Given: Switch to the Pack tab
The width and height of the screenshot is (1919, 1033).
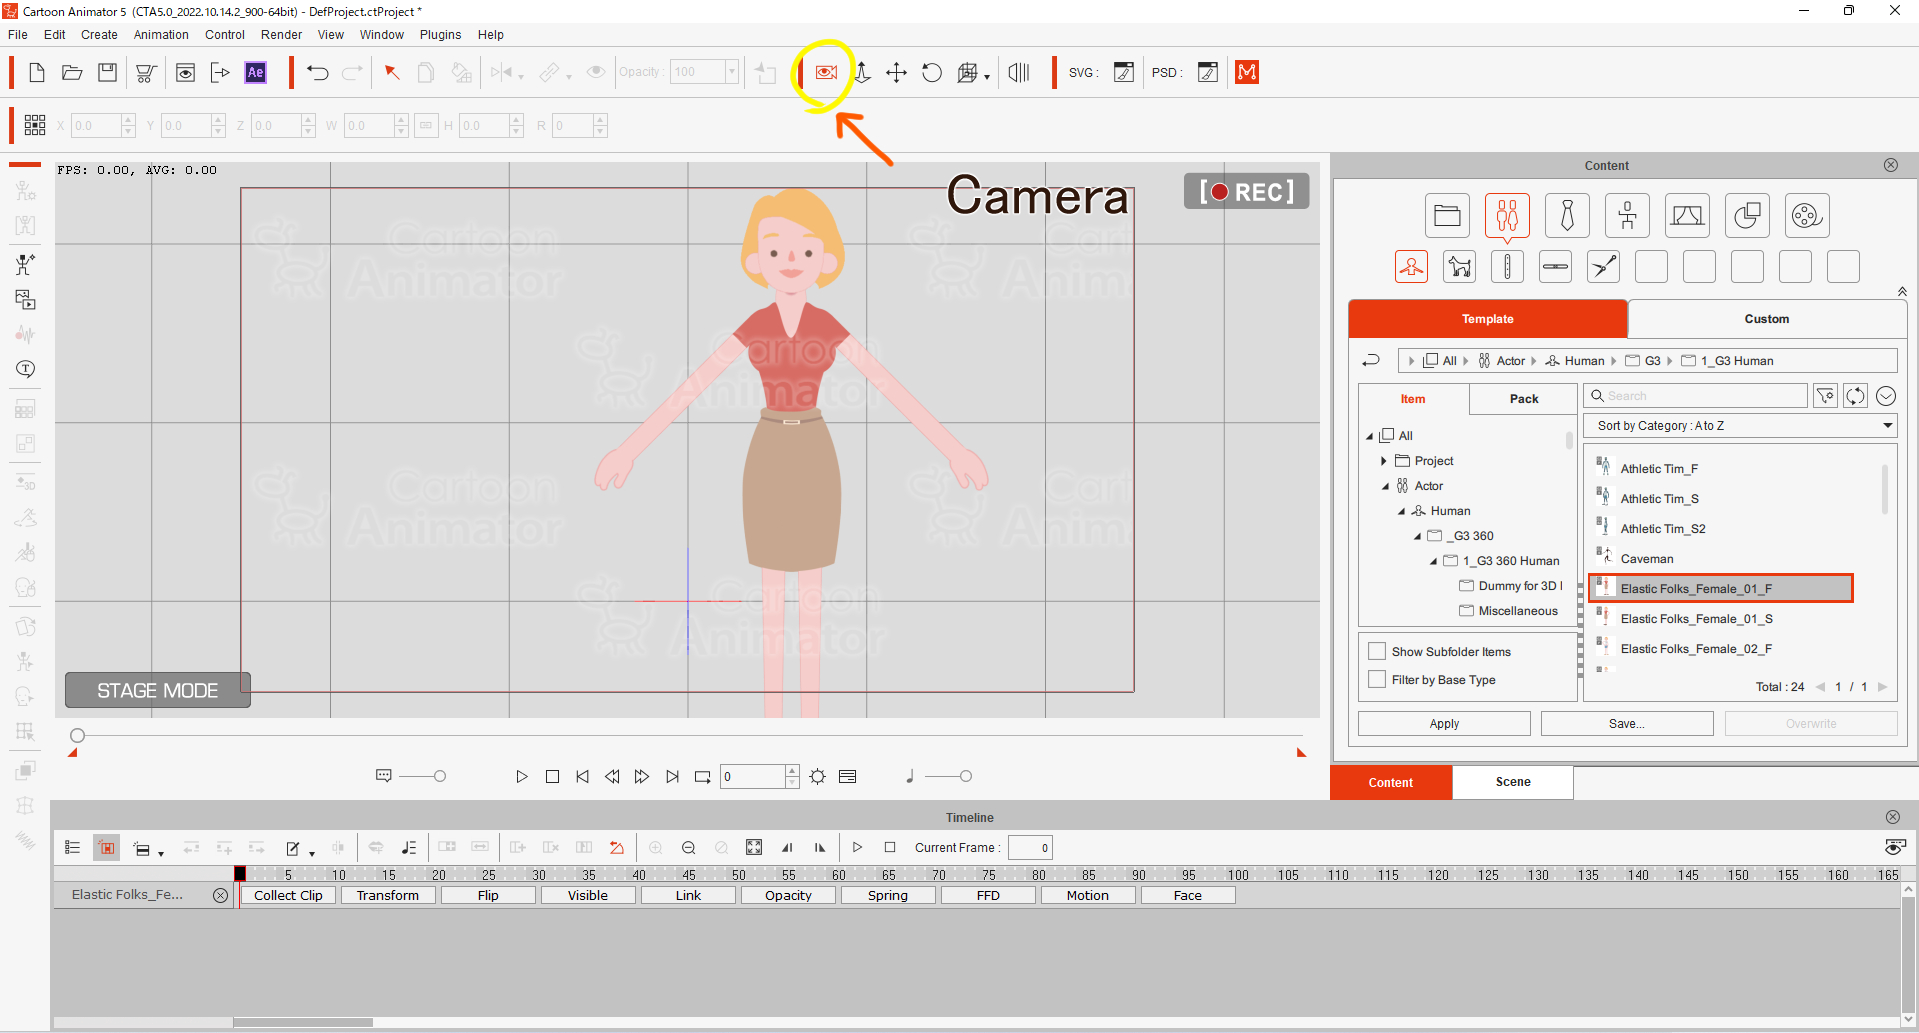Looking at the screenshot, I should pos(1523,398).
